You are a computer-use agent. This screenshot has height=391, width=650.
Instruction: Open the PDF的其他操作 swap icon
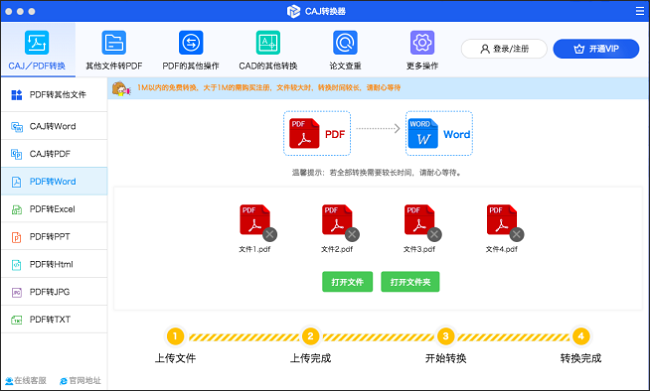click(x=191, y=42)
